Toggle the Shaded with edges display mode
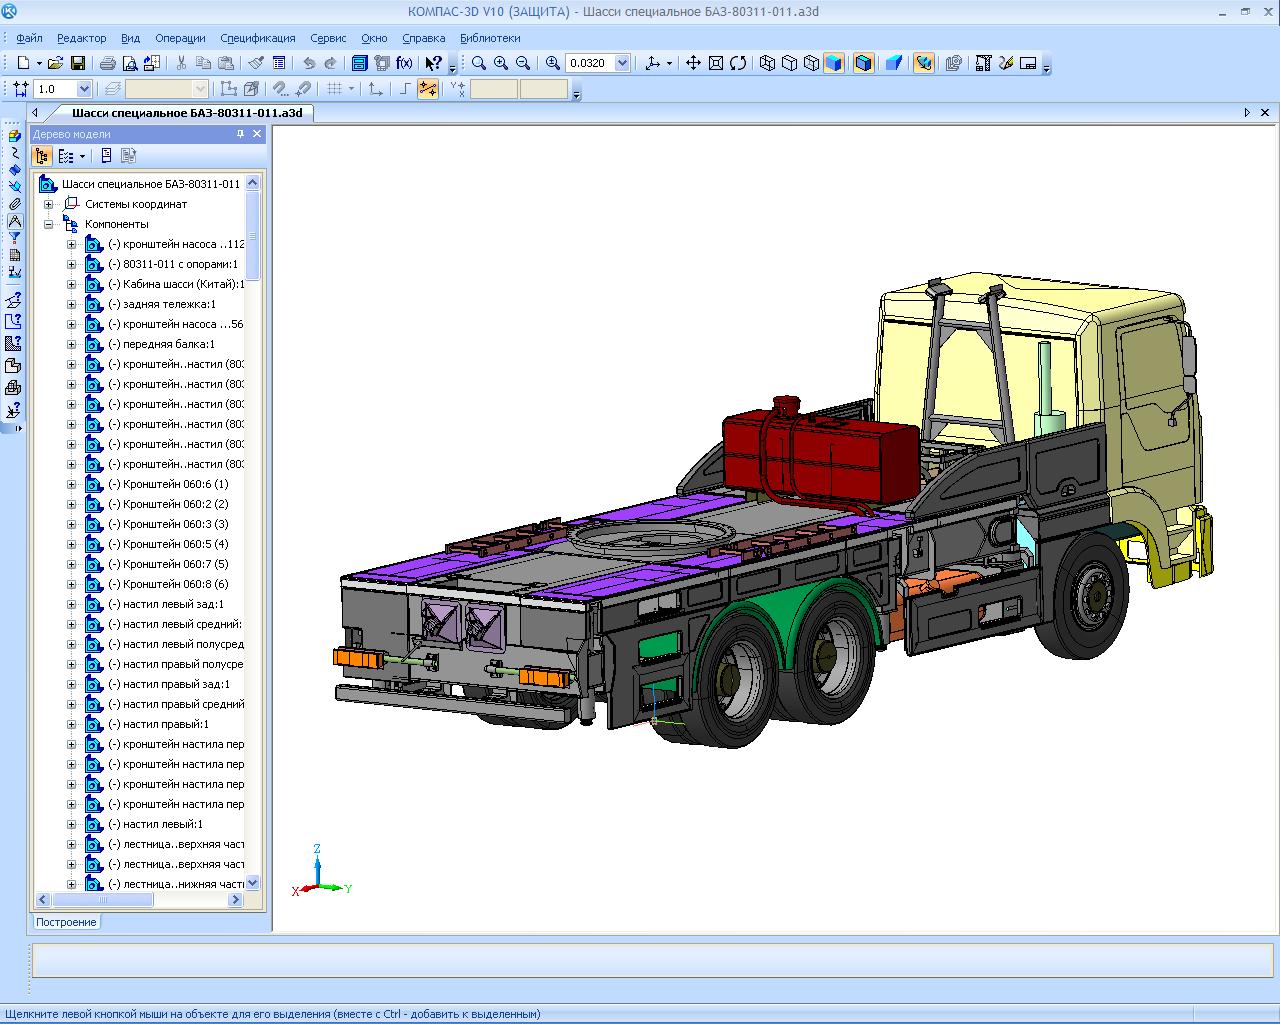 863,63
